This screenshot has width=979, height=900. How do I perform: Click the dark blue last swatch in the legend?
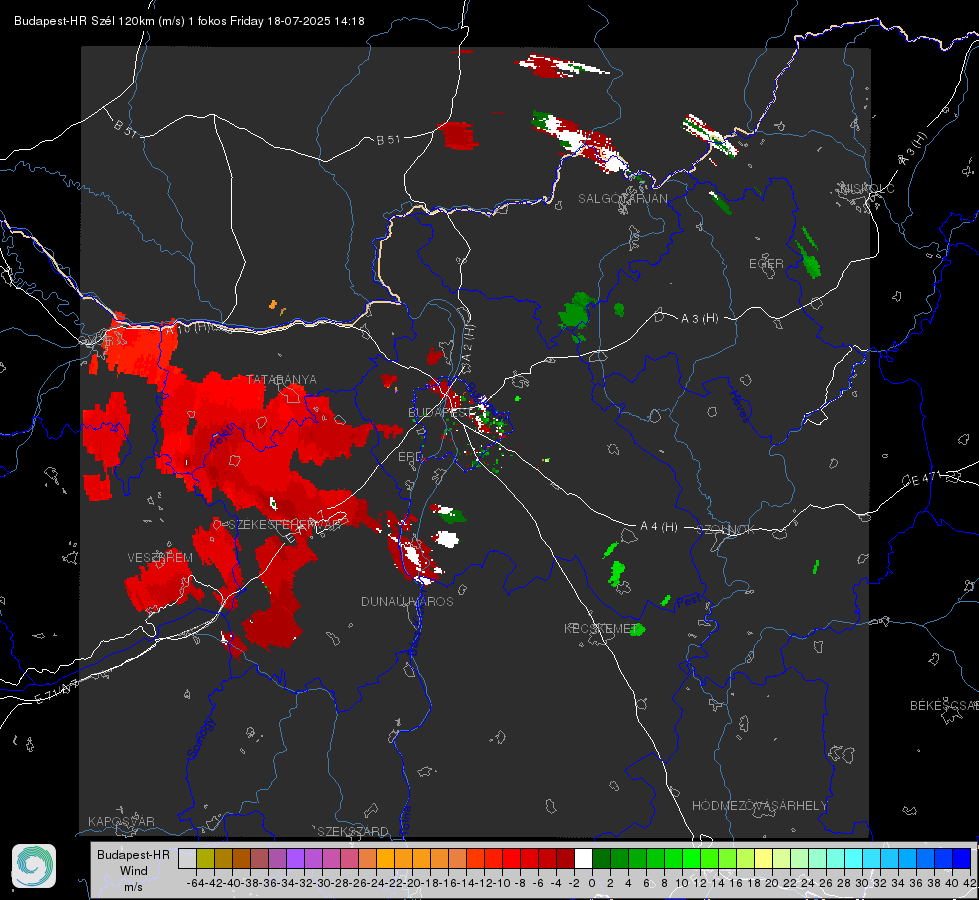click(962, 859)
